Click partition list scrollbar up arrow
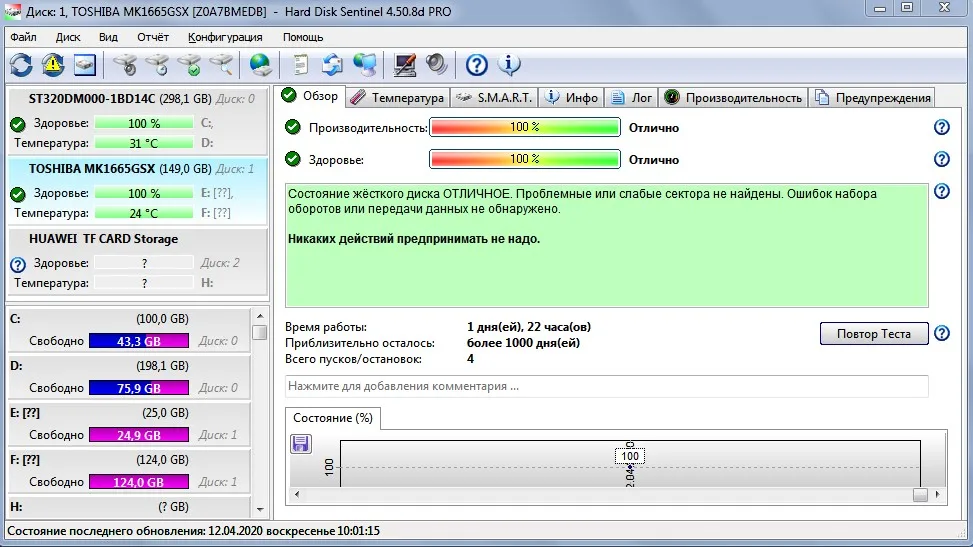973x547 pixels. [x=260, y=316]
